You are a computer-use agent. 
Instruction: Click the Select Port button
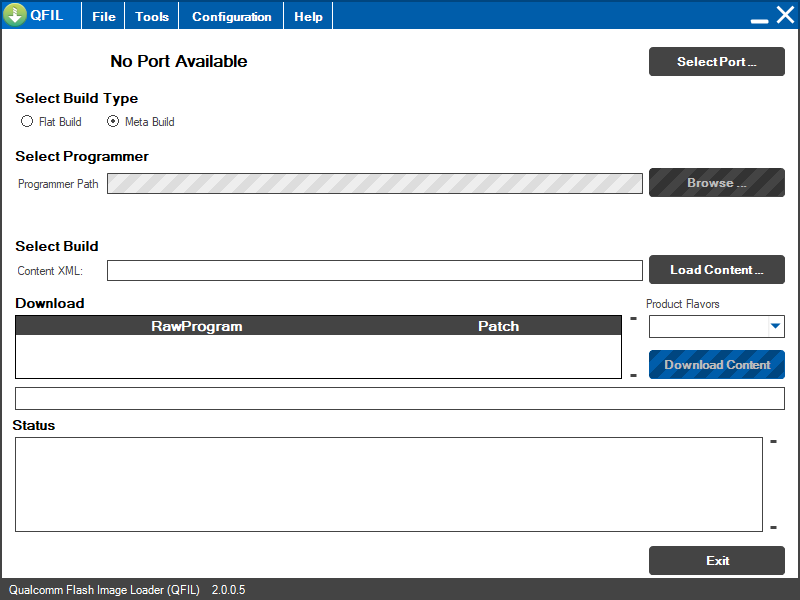716,62
